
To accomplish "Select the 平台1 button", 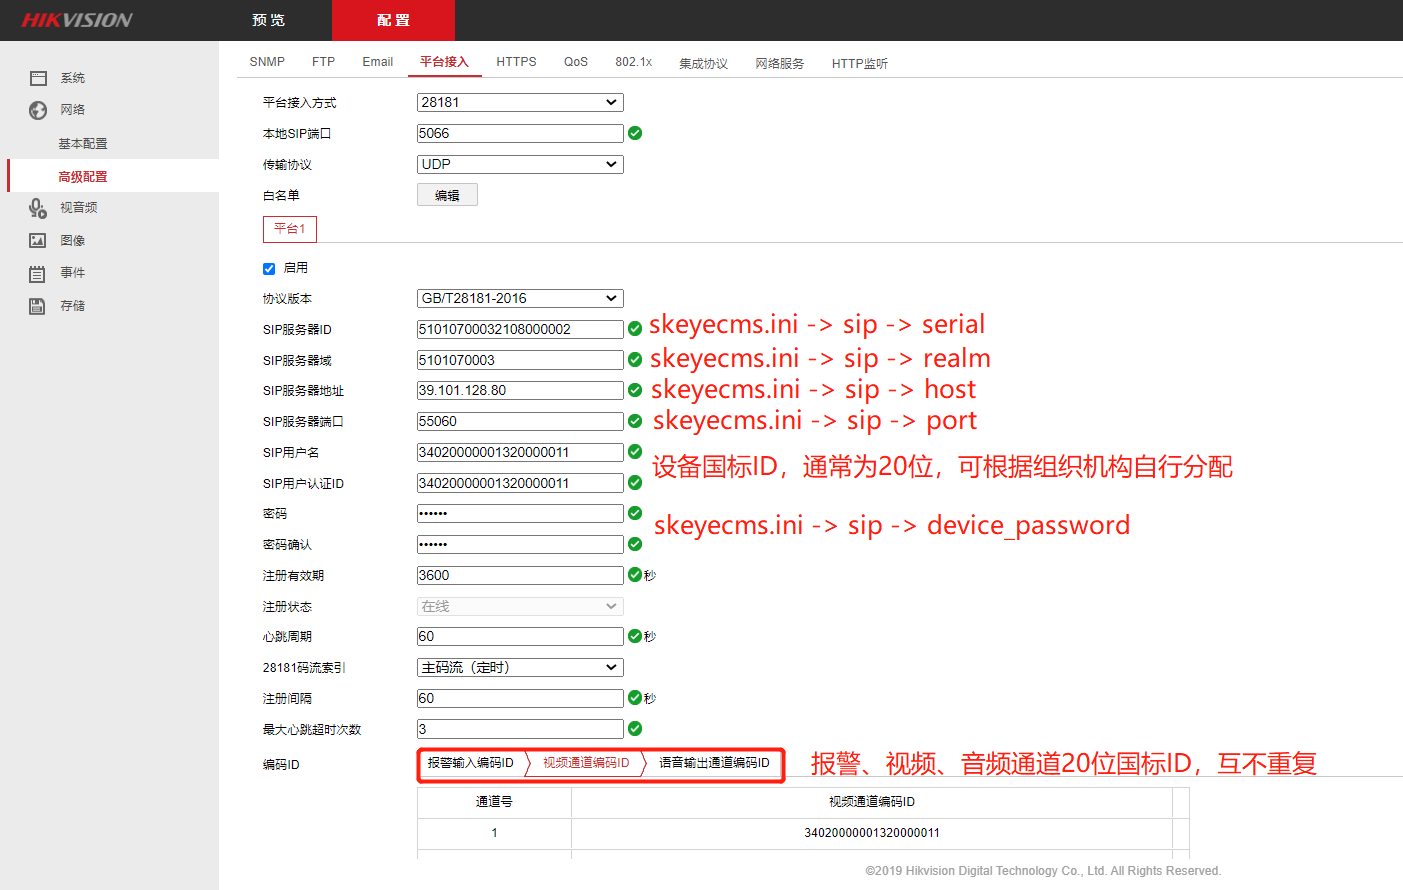I will pyautogui.click(x=289, y=229).
